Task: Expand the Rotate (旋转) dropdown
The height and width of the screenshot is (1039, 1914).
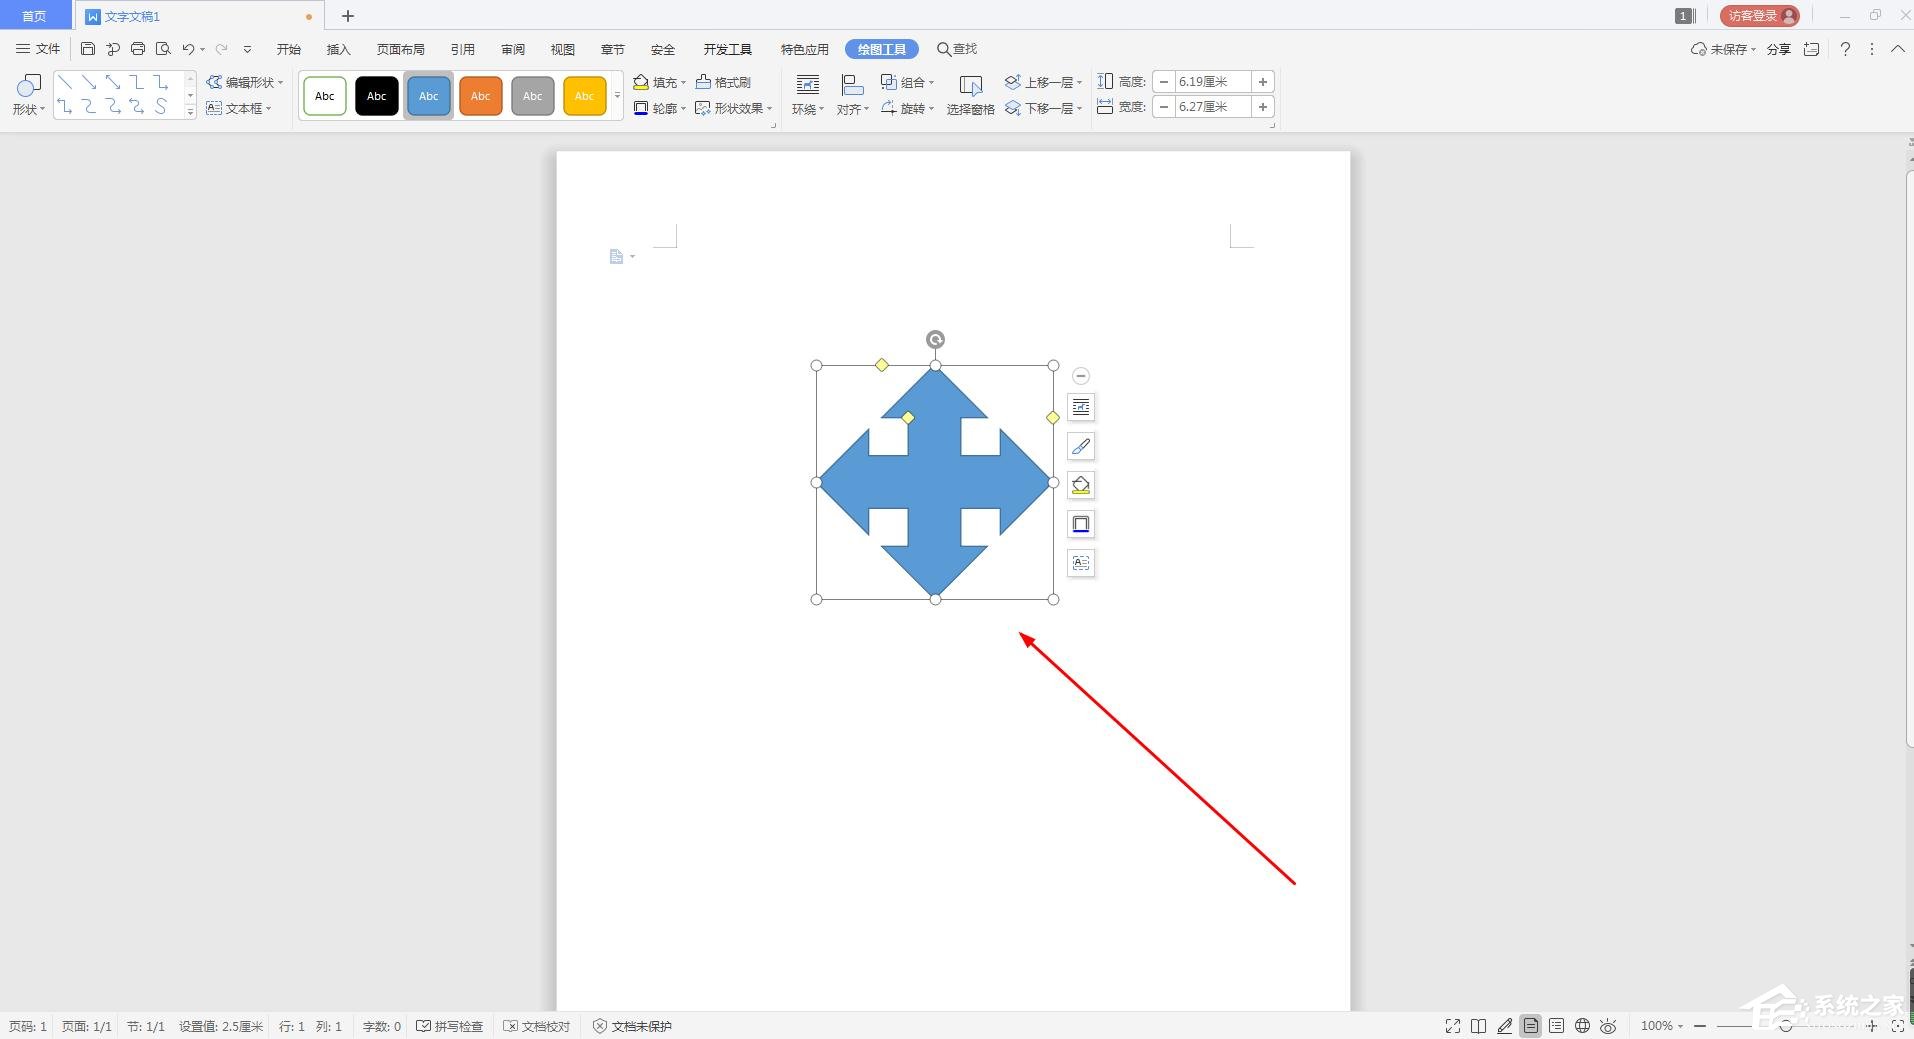Action: [908, 108]
